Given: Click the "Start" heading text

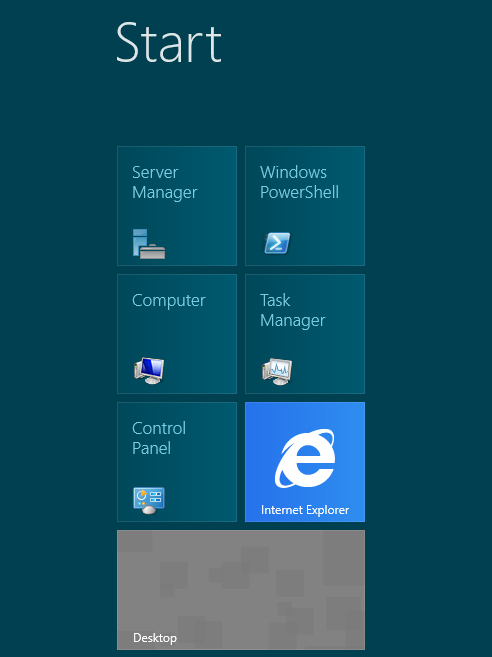Looking at the screenshot, I should 169,43.
